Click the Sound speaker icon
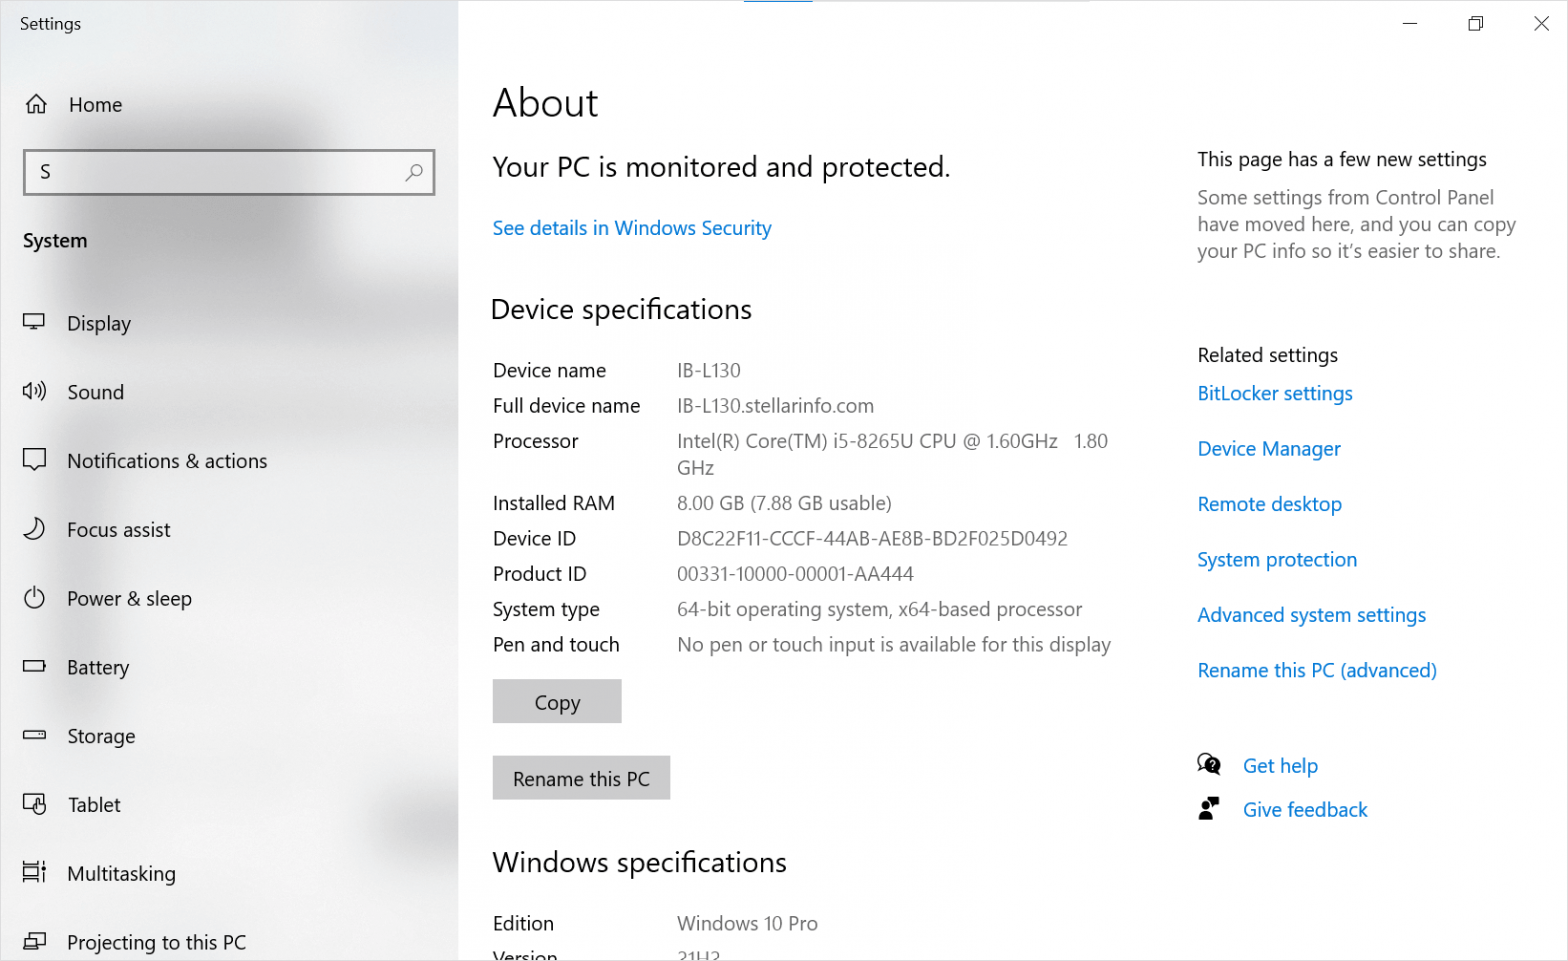The image size is (1568, 961). tap(34, 391)
